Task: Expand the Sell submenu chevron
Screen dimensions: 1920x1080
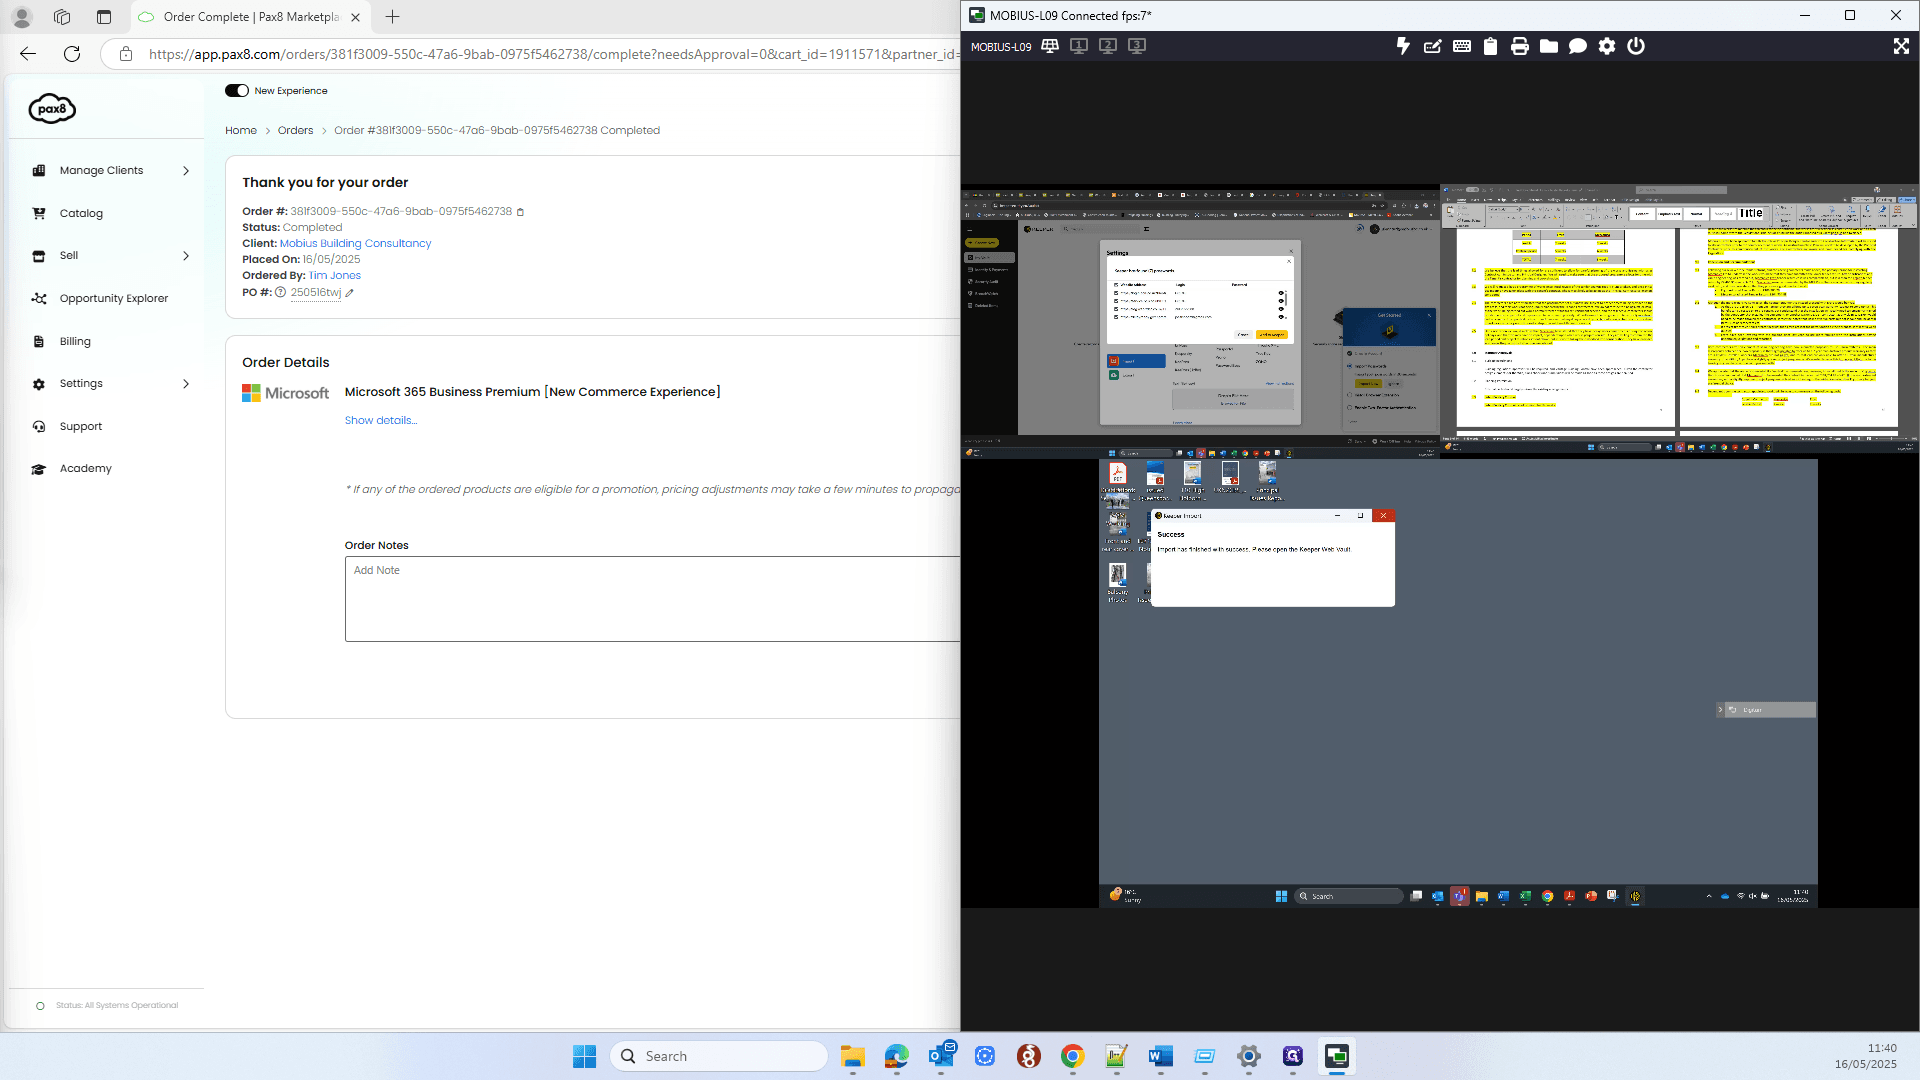Action: click(x=186, y=256)
